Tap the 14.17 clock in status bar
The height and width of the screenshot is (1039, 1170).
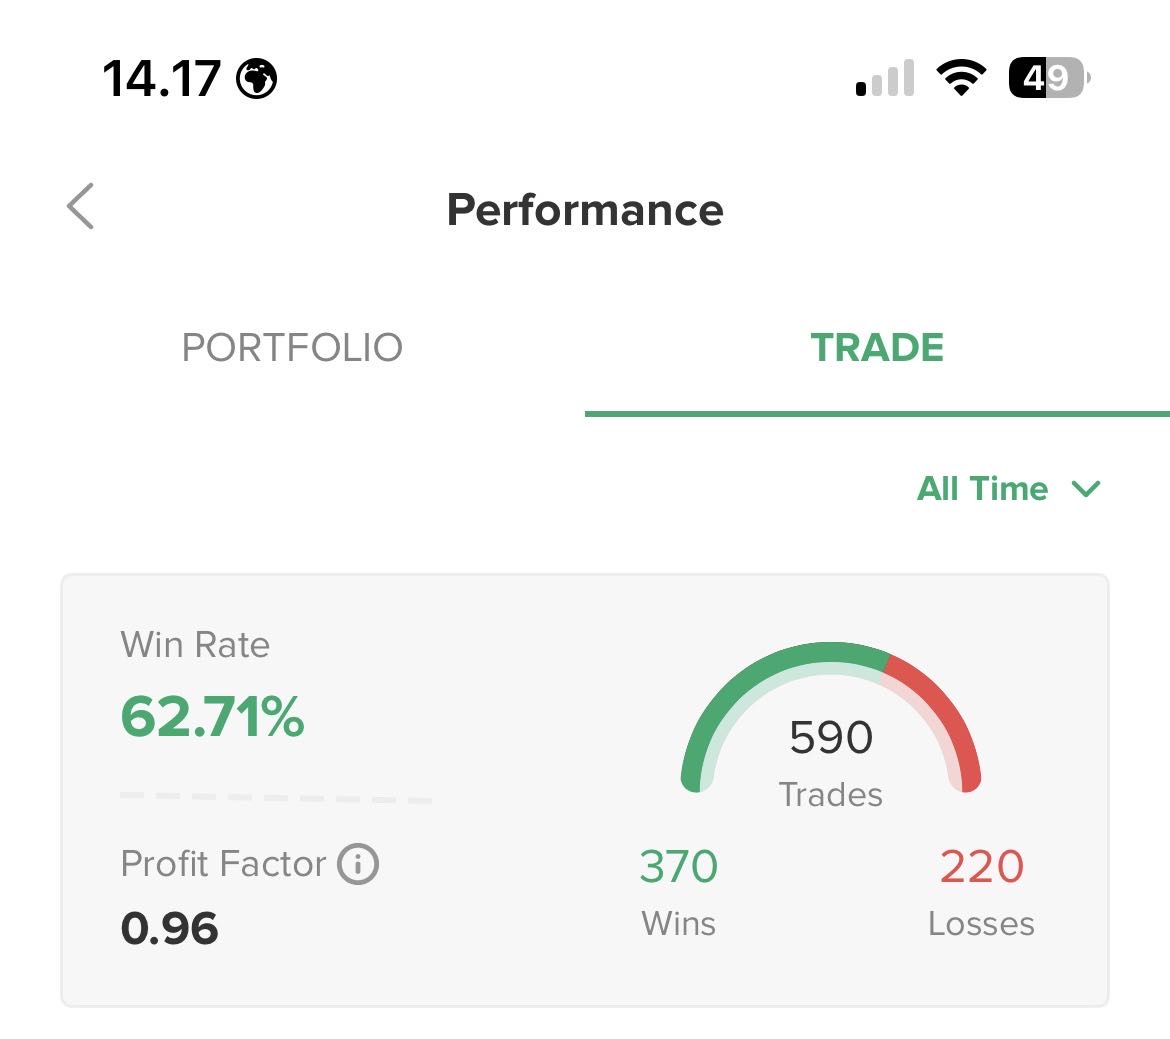pyautogui.click(x=161, y=78)
